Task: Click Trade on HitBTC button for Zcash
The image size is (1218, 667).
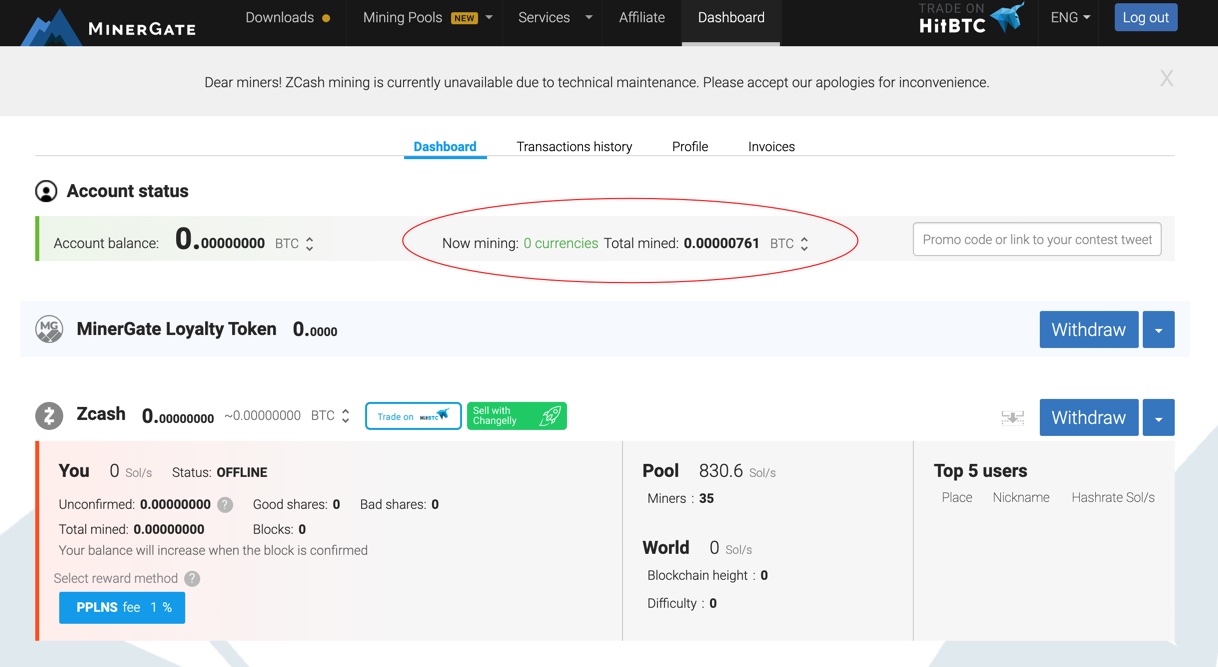Action: 413,416
